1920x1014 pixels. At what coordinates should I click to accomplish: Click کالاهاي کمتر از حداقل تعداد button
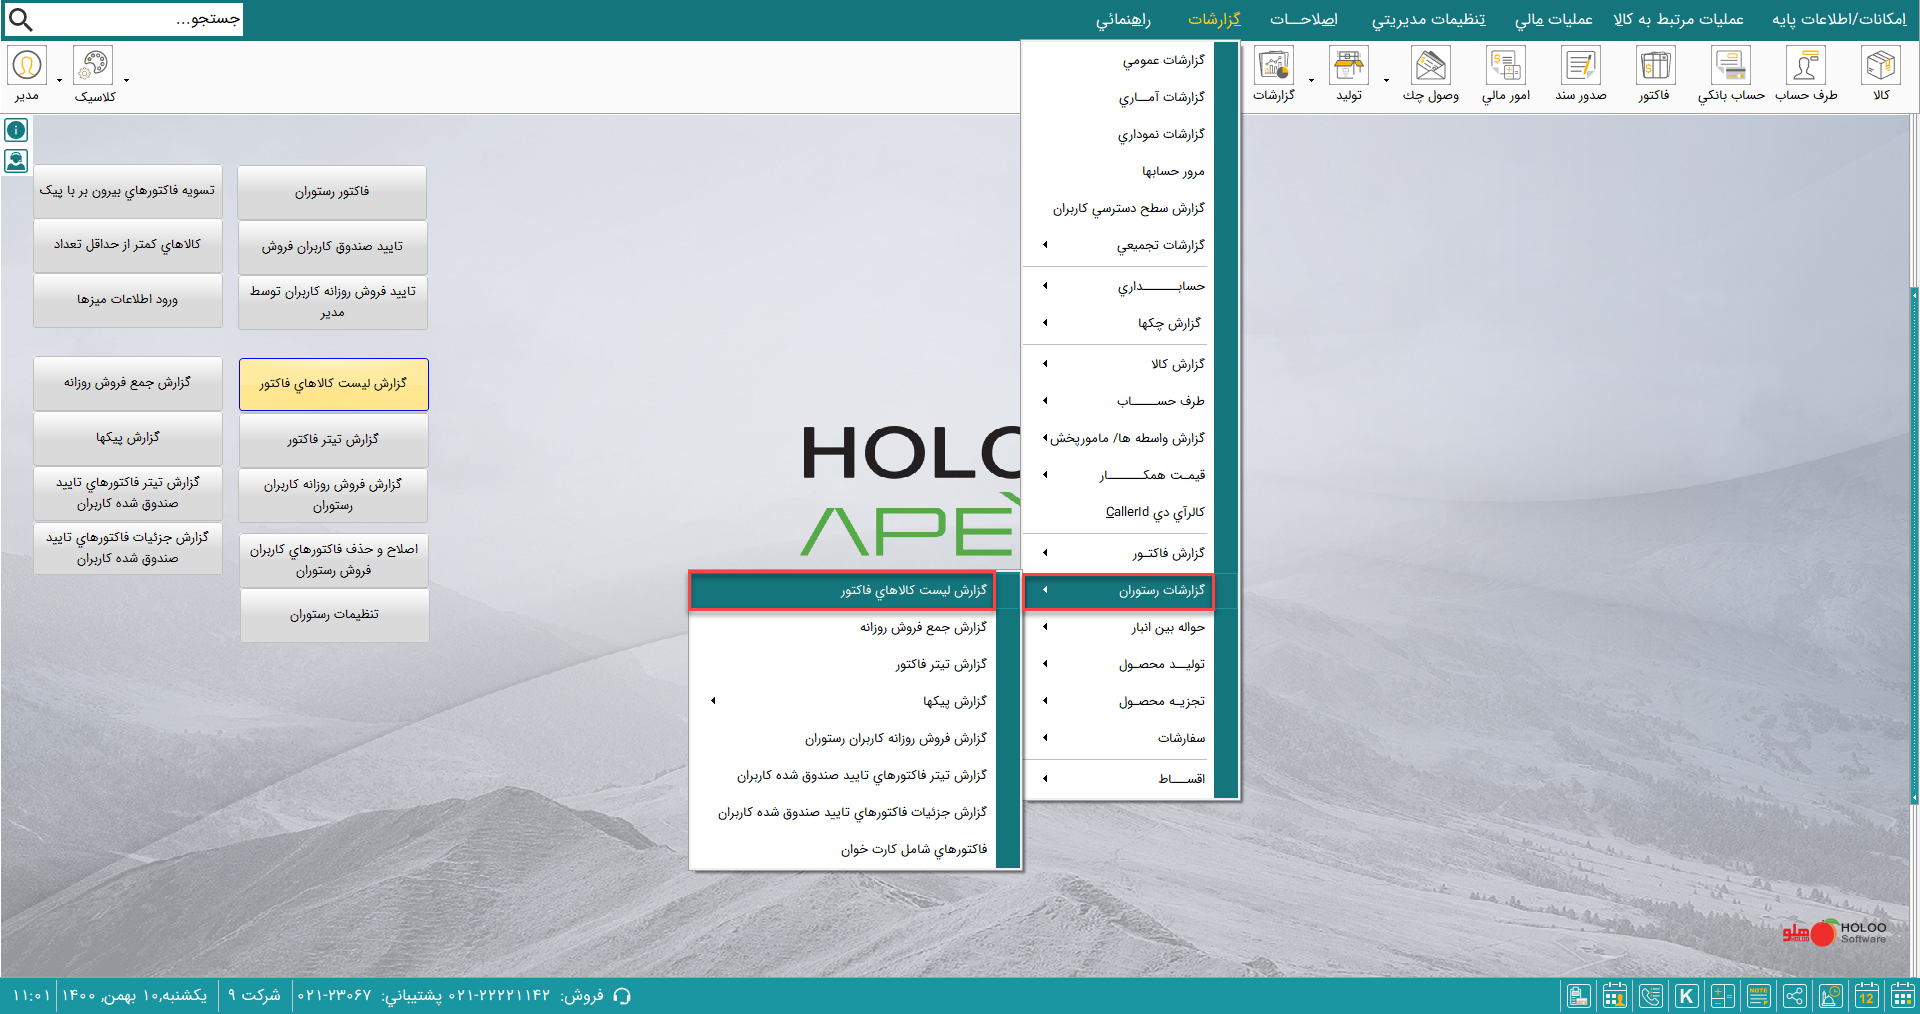point(127,245)
